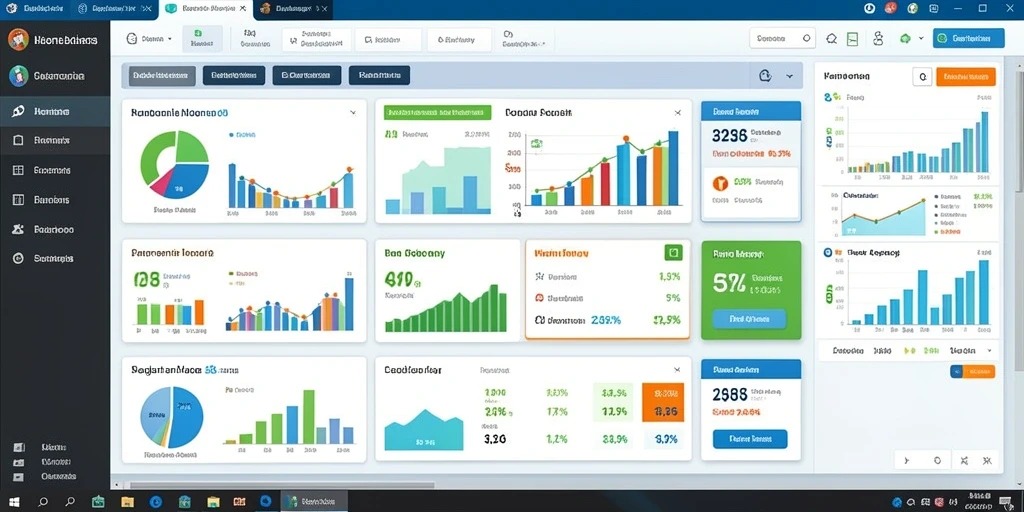Open the active app button on the taskbar
The width and height of the screenshot is (1024, 512).
pos(314,502)
